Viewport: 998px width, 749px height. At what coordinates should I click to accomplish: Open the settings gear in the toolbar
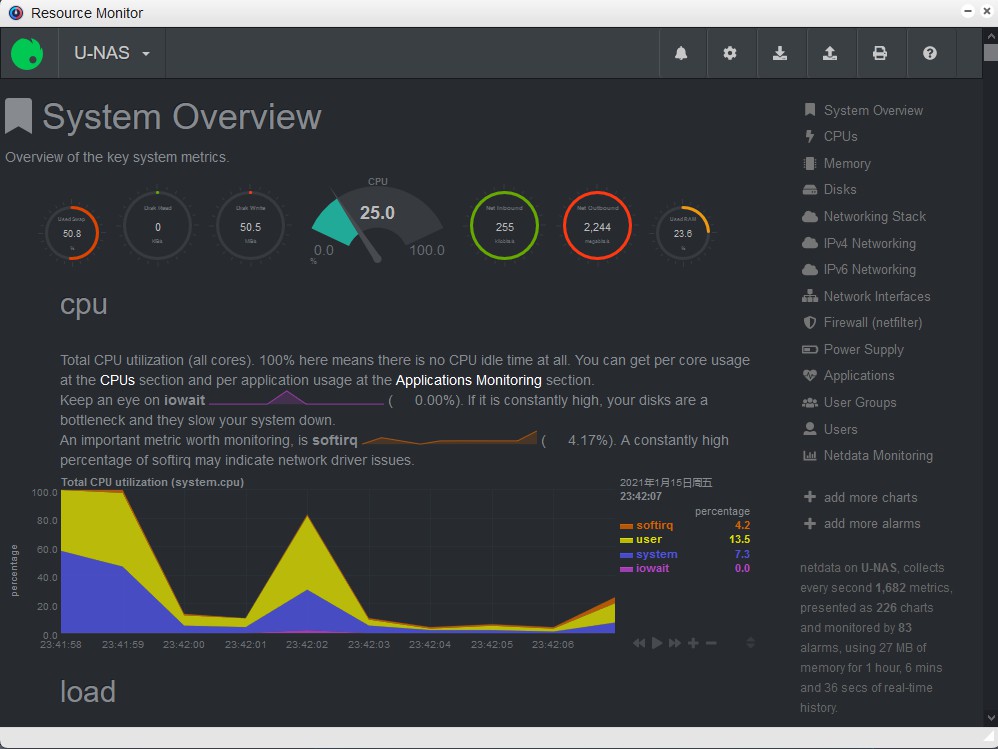[730, 53]
